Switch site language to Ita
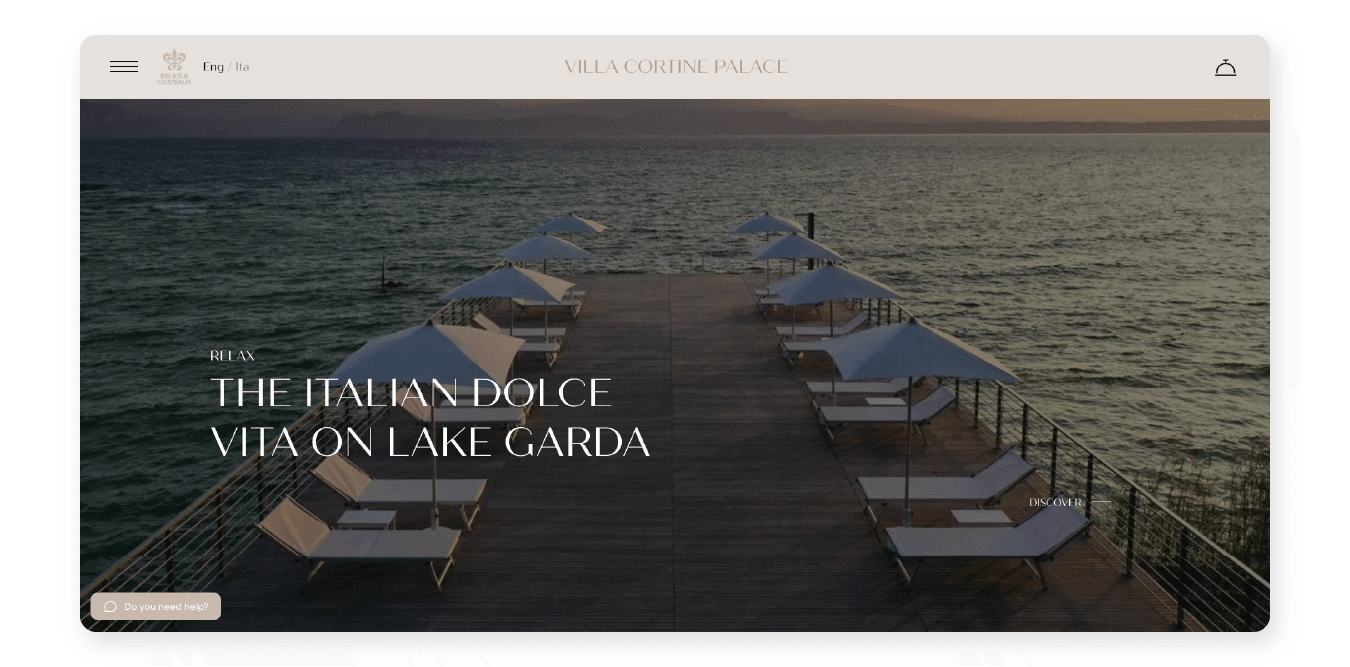The image size is (1350, 667). point(242,67)
